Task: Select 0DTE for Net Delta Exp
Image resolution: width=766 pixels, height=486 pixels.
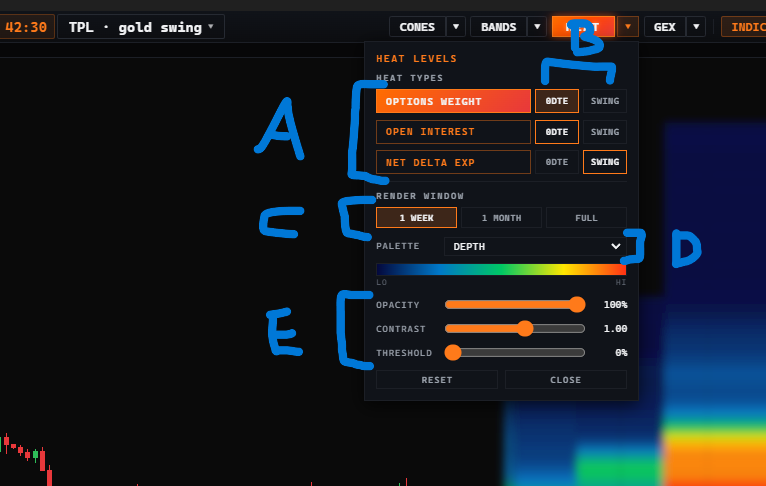Action: pyautogui.click(x=557, y=162)
